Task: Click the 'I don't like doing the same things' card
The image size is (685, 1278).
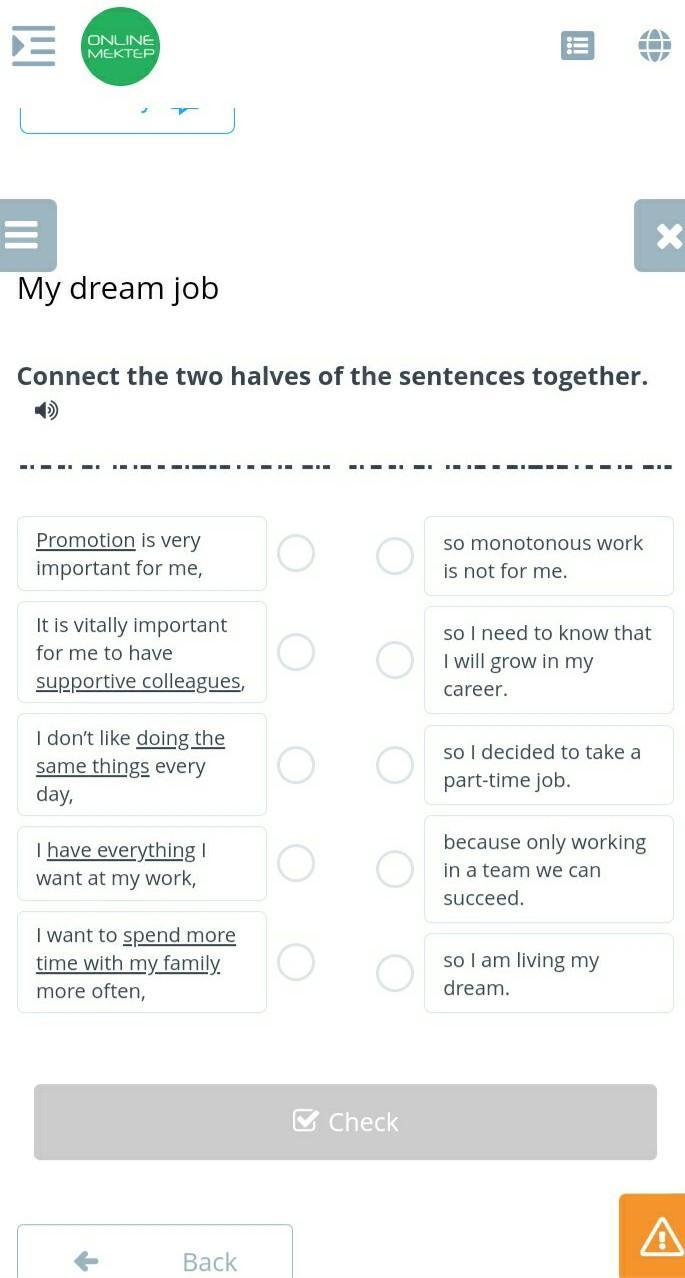Action: coord(141,765)
